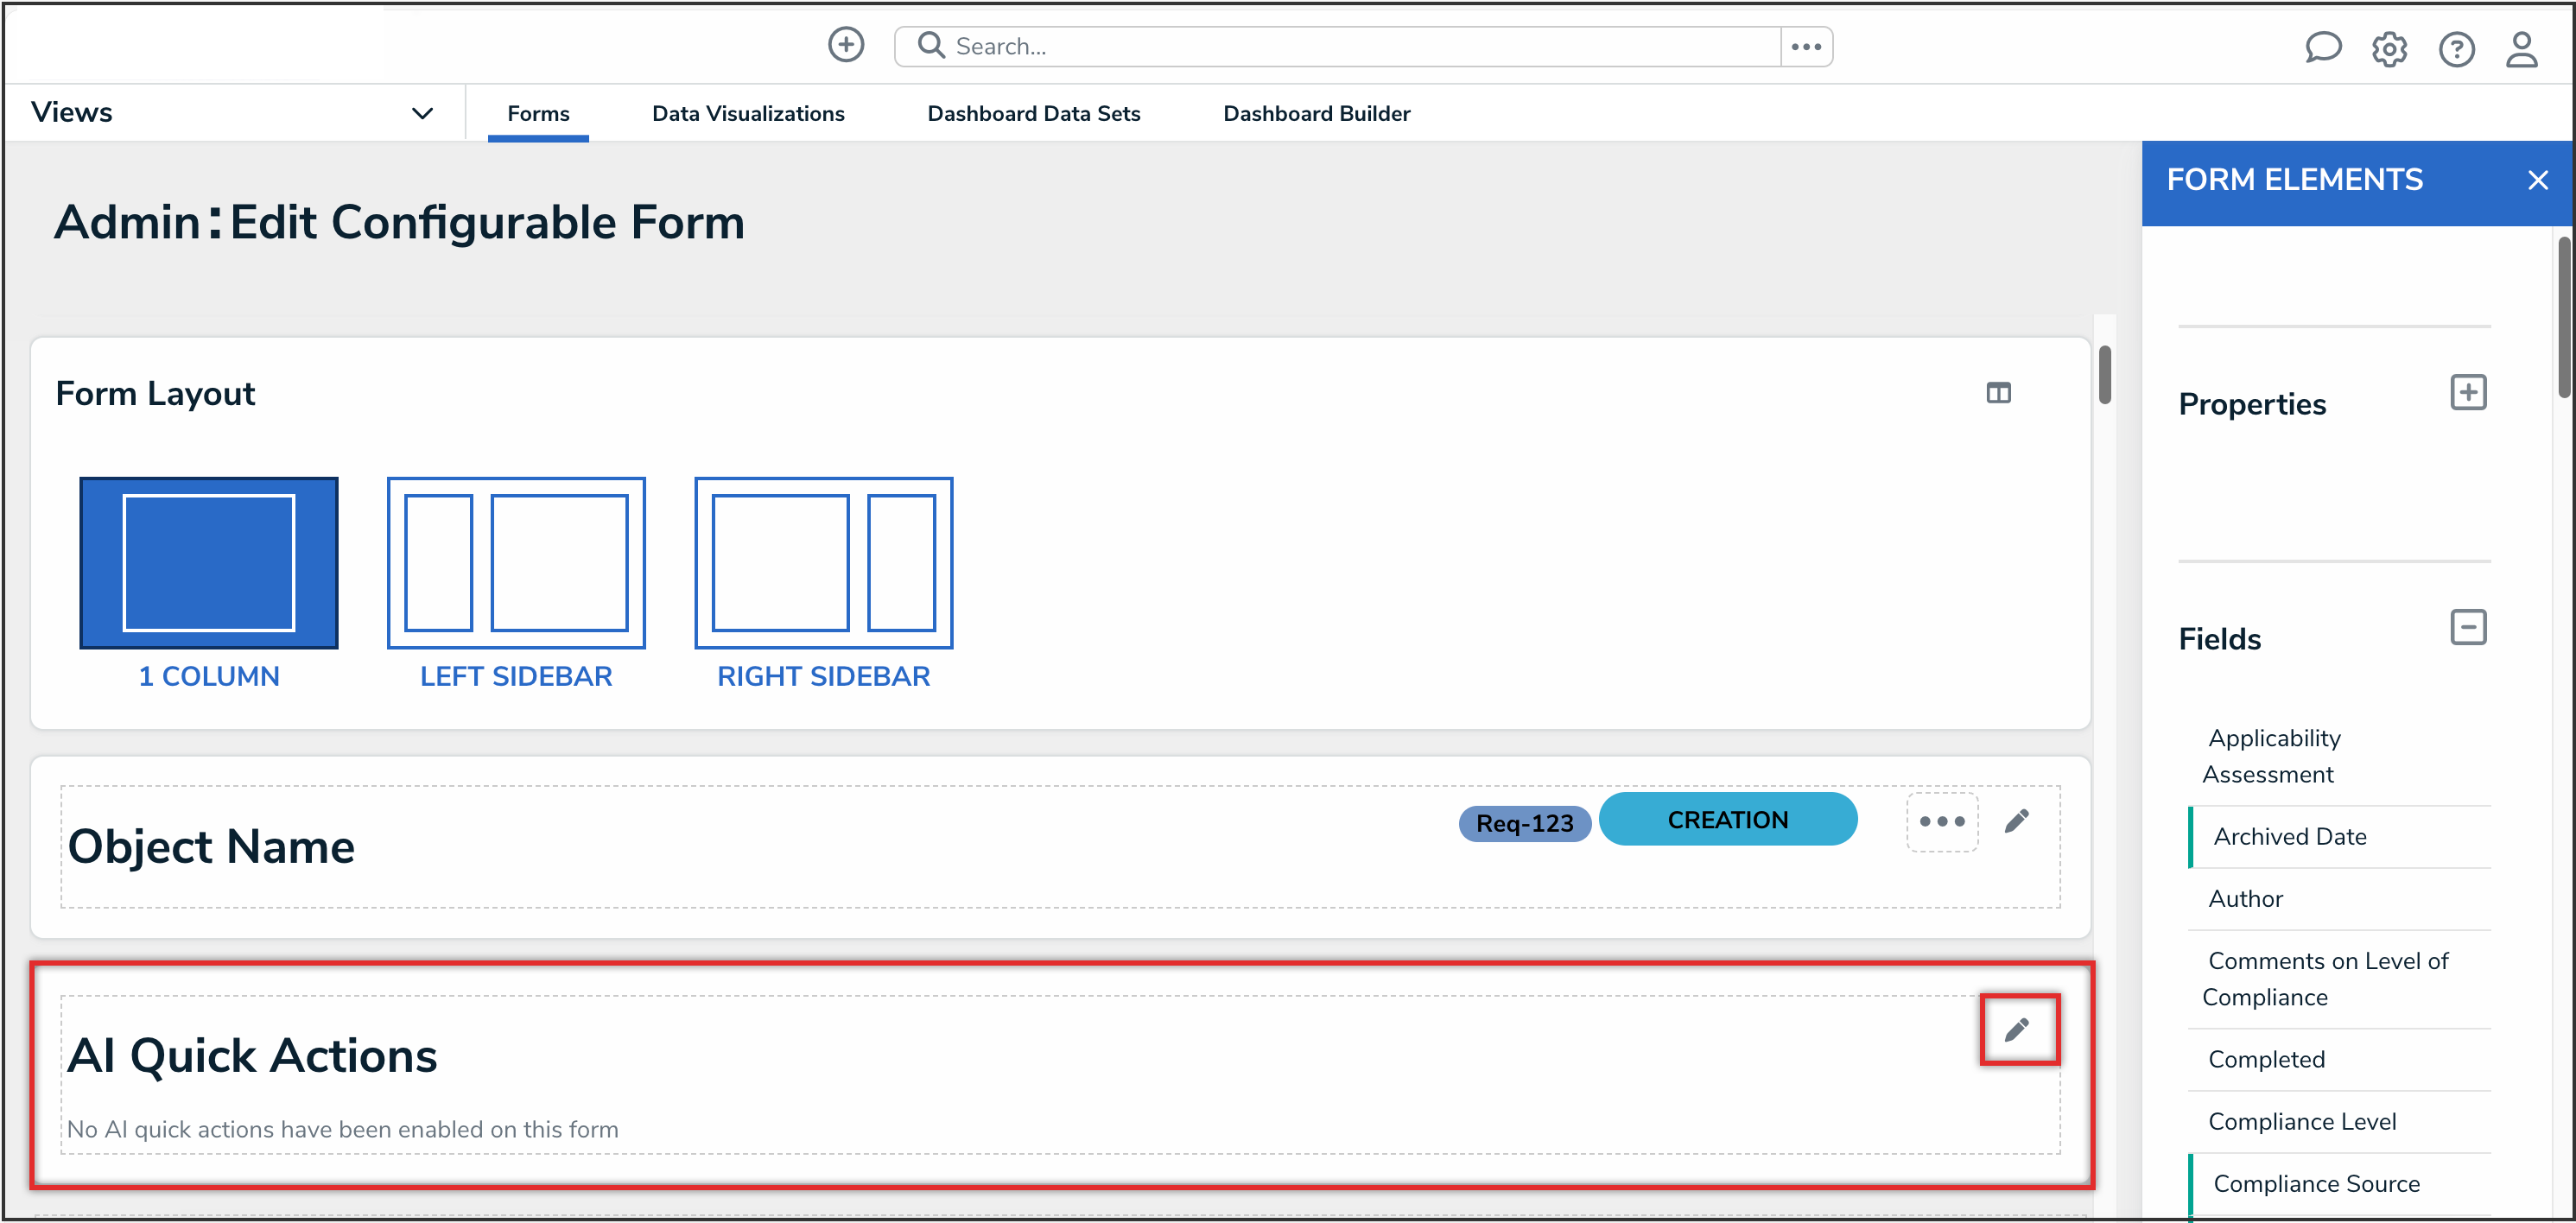Click Object Name ellipsis actions button
This screenshot has width=2576, height=1223.
(x=1942, y=821)
